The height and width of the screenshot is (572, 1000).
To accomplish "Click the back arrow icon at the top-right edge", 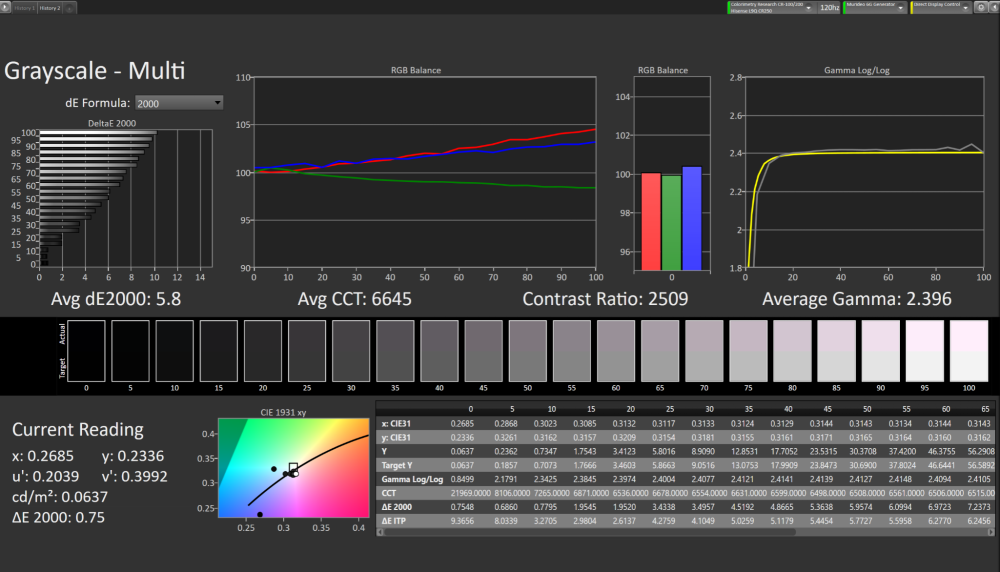I will 994,8.
